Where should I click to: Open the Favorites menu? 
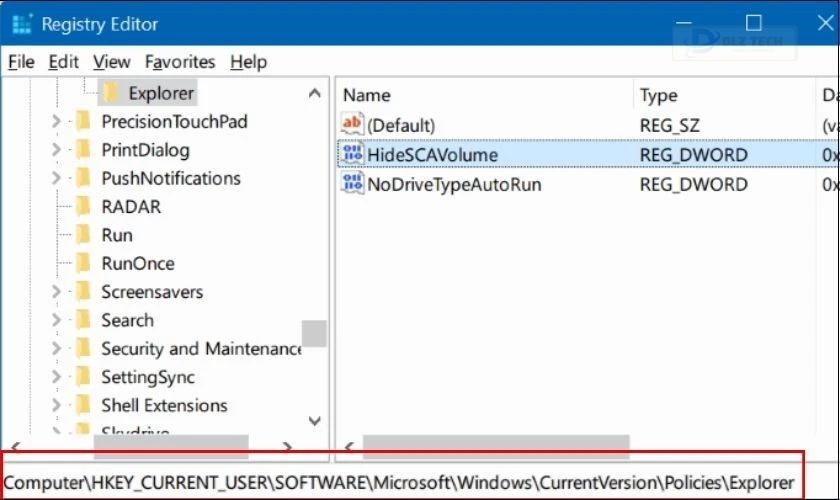pos(180,62)
